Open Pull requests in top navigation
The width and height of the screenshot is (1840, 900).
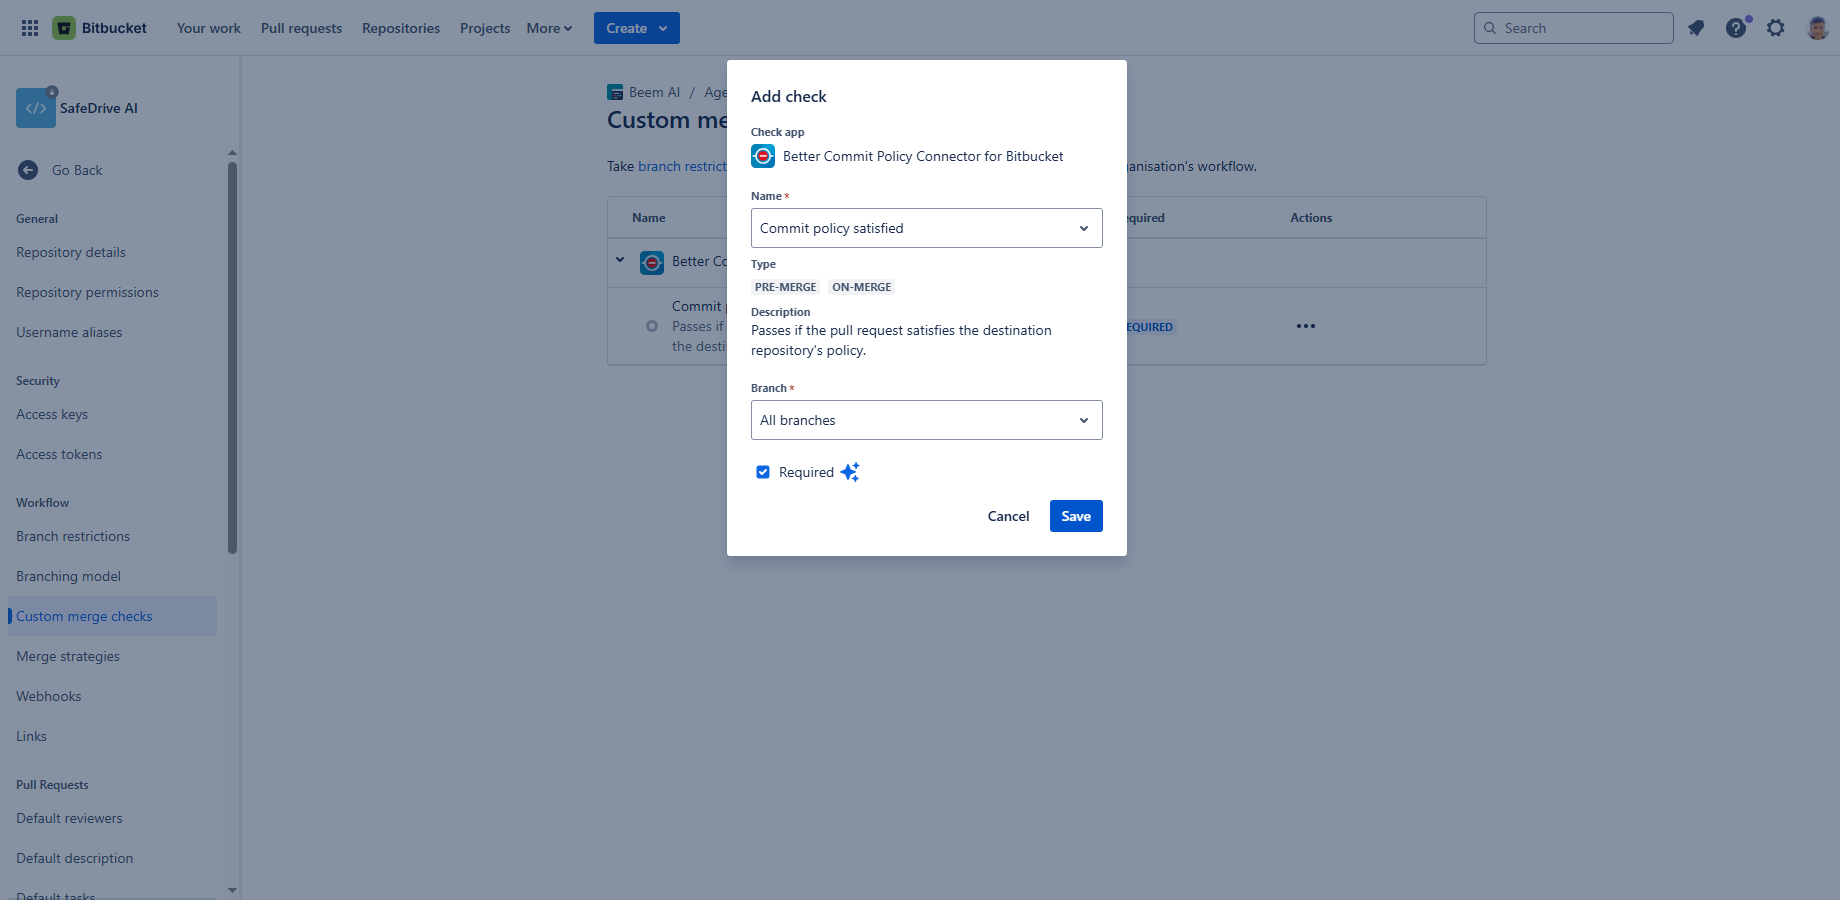tap(301, 28)
